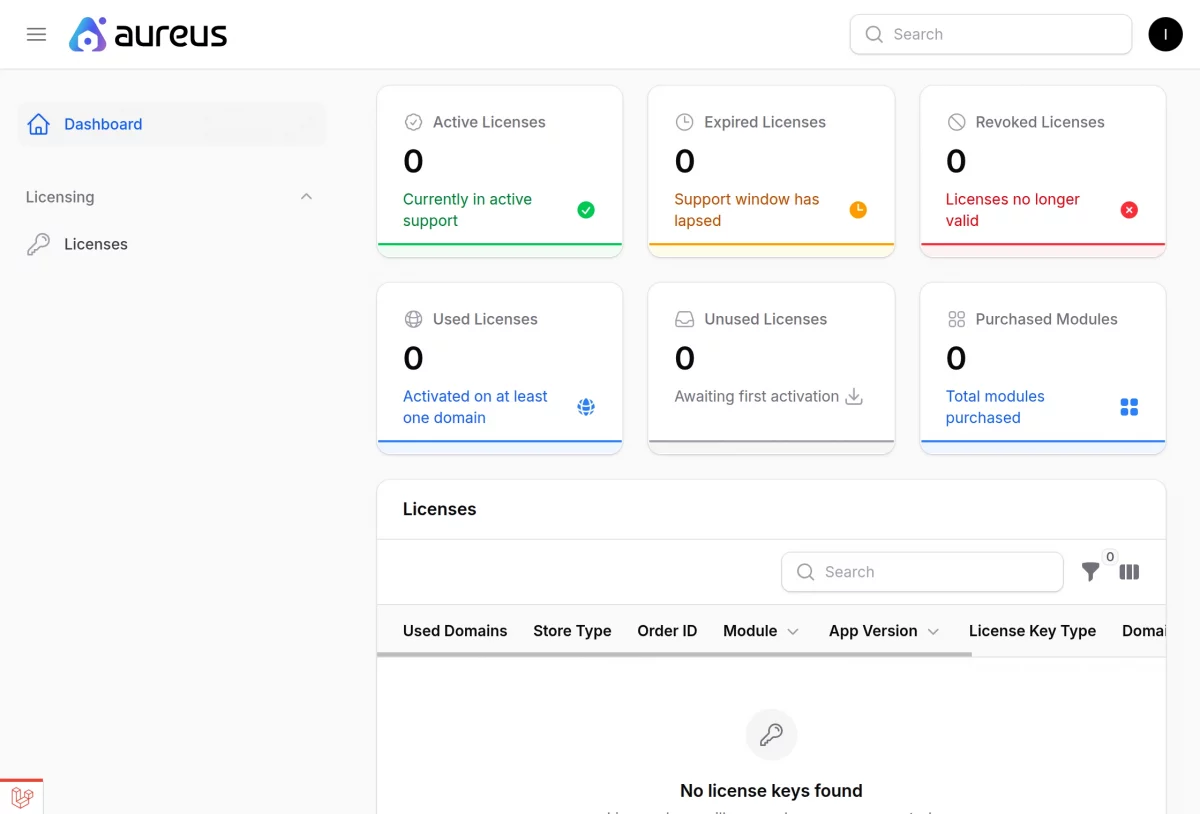Click the Revoked Licenses ban icon
Image resolution: width=1200 pixels, height=814 pixels.
(956, 122)
